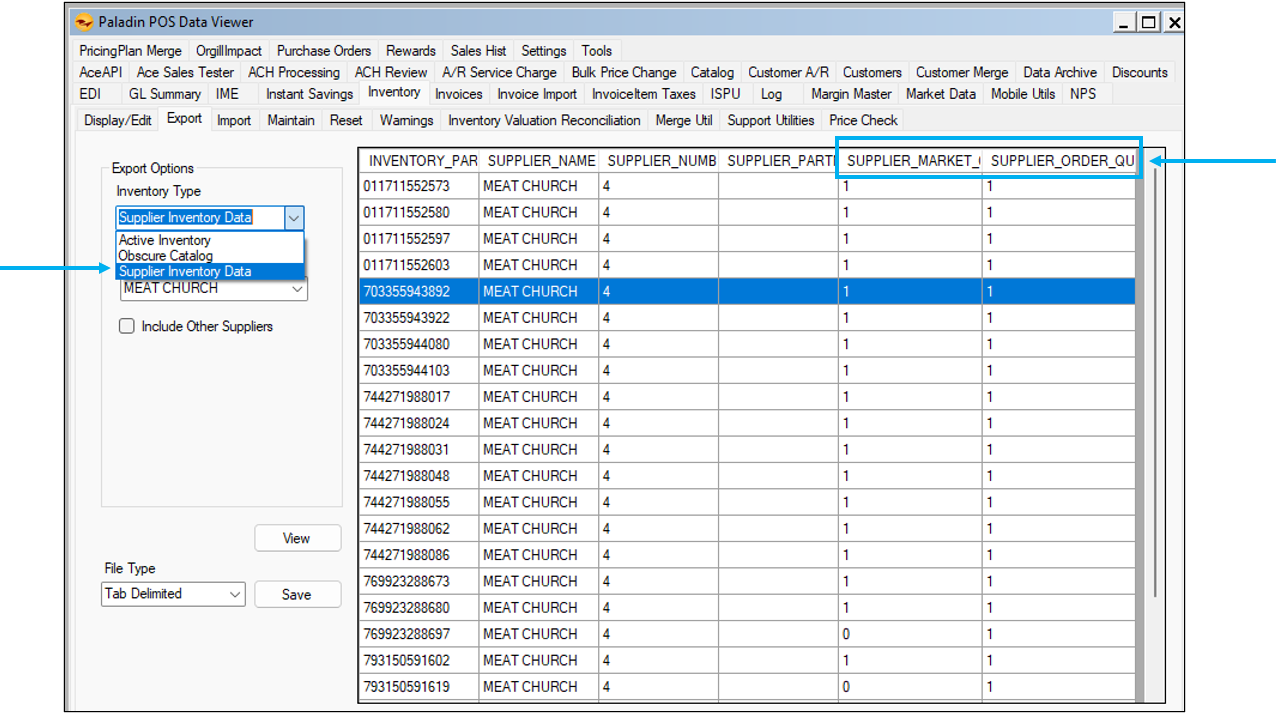
Task: Click the Paladin POS app icon
Action: [84, 22]
